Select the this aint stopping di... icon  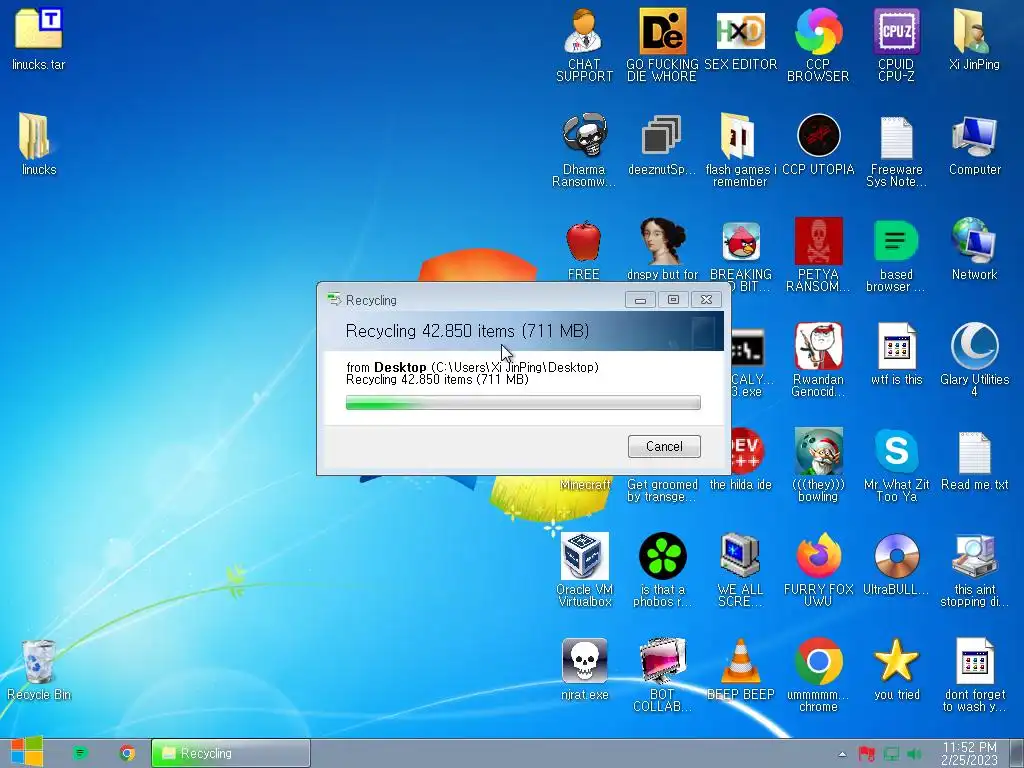pyautogui.click(x=974, y=571)
